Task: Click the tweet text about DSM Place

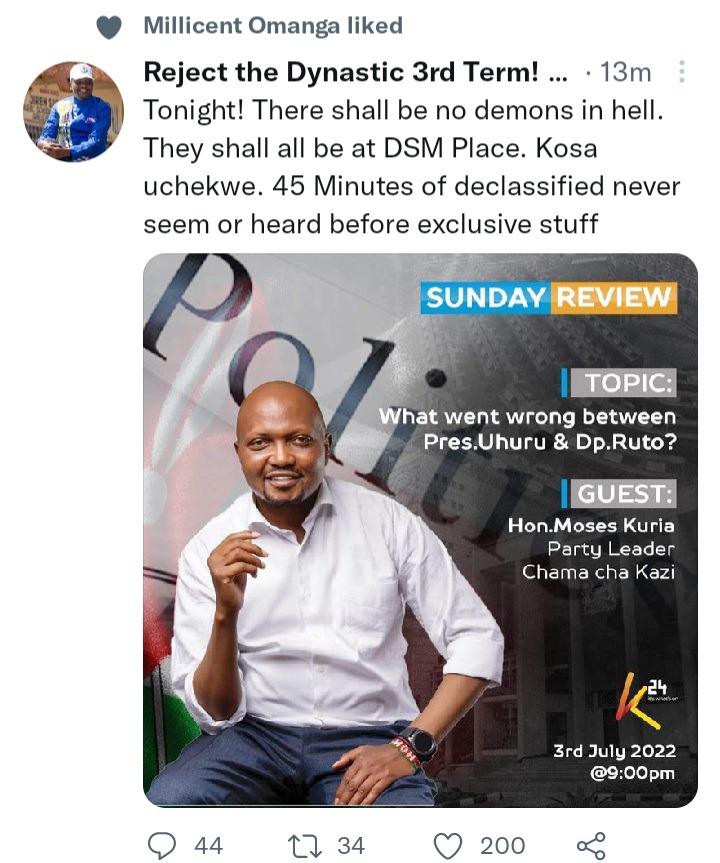Action: (412, 167)
